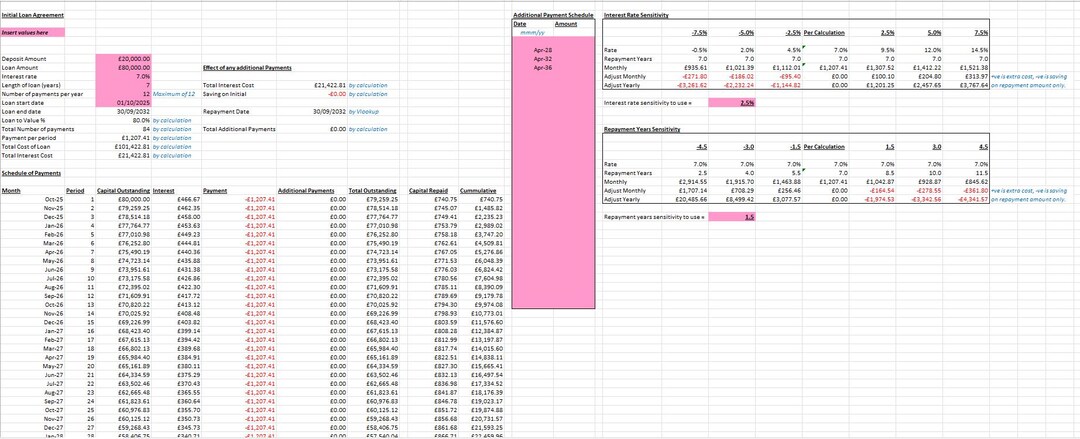Screen dimensions: 1080x439
Task: Click the Loan end date value 30/09/2032
Action: click(x=135, y=111)
